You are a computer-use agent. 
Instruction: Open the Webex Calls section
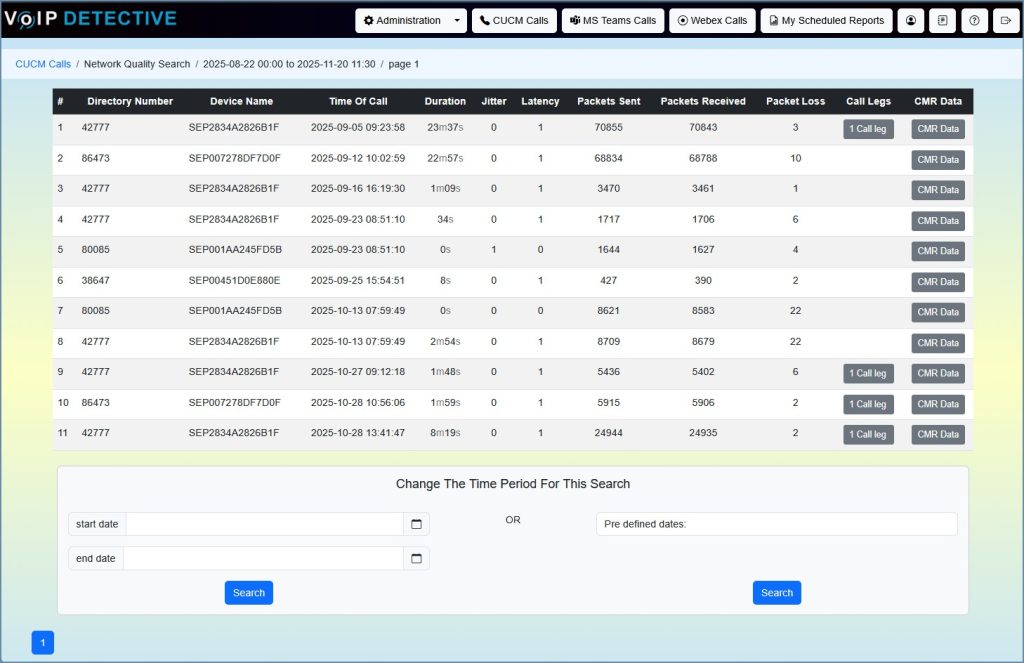point(712,20)
